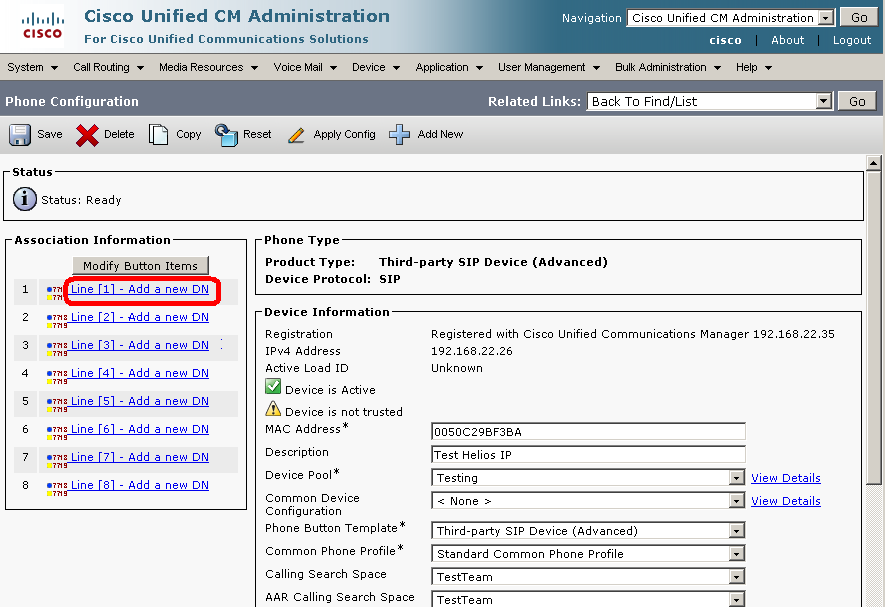The height and width of the screenshot is (607, 885).
Task: Click the Reset phone icon
Action: 226,135
